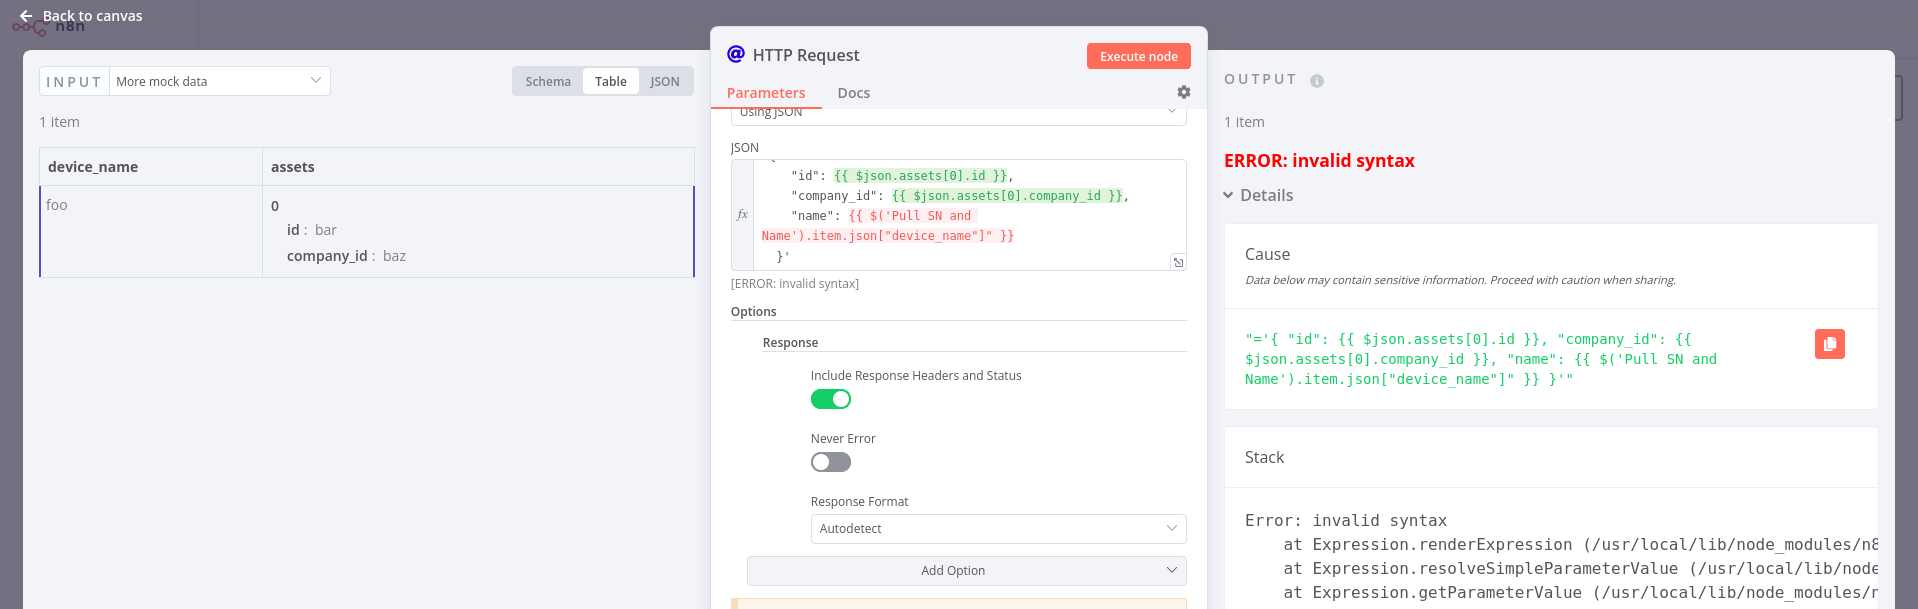The width and height of the screenshot is (1918, 609).
Task: Select the Table input view
Action: pyautogui.click(x=610, y=82)
